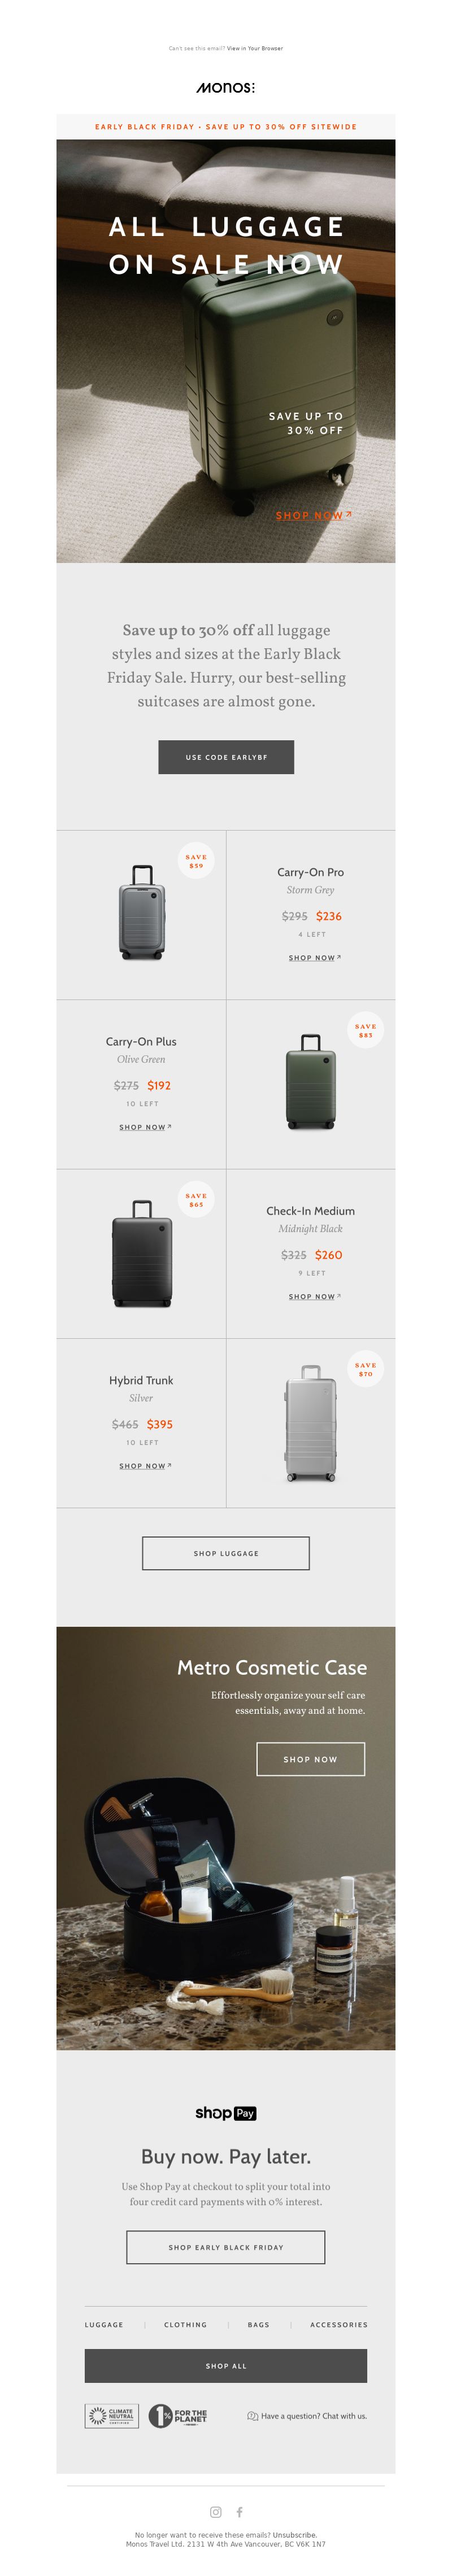Select the Clothing footer category
This screenshot has width=452, height=2576.
pos(186,2324)
